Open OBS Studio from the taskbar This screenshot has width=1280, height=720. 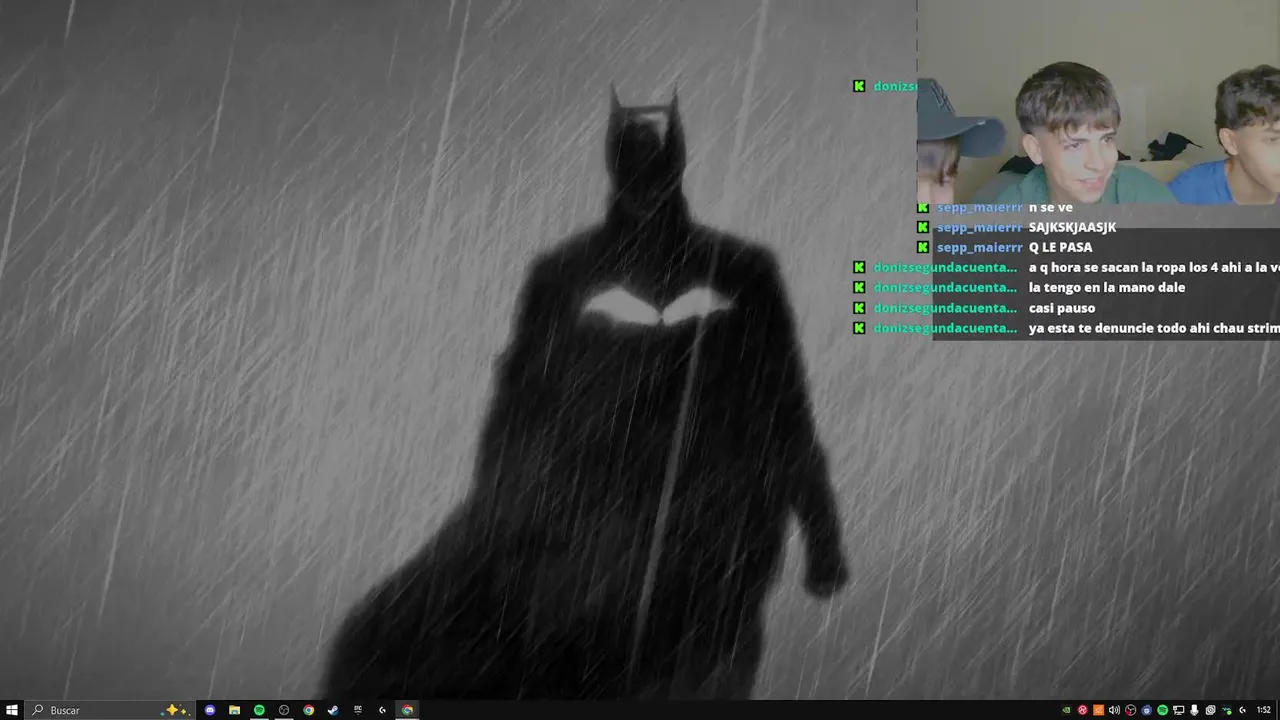tap(284, 710)
